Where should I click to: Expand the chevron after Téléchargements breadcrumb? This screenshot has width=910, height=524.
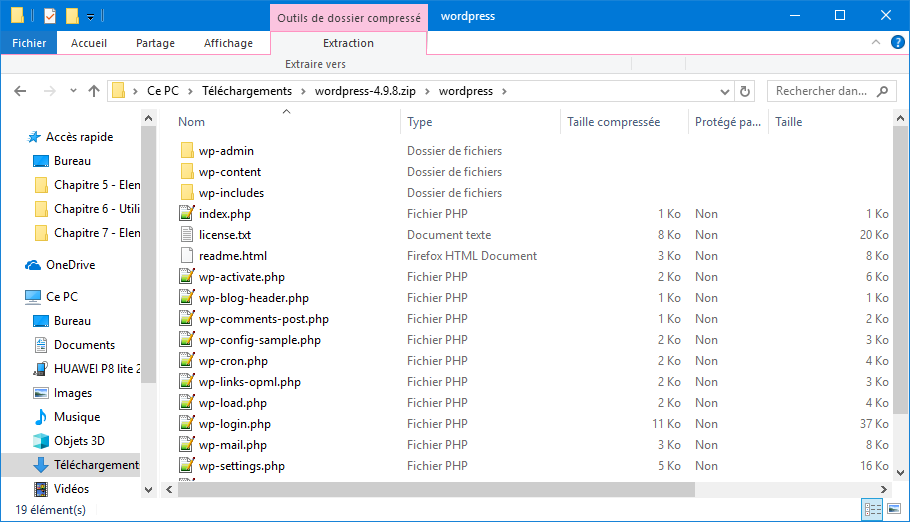pos(304,91)
